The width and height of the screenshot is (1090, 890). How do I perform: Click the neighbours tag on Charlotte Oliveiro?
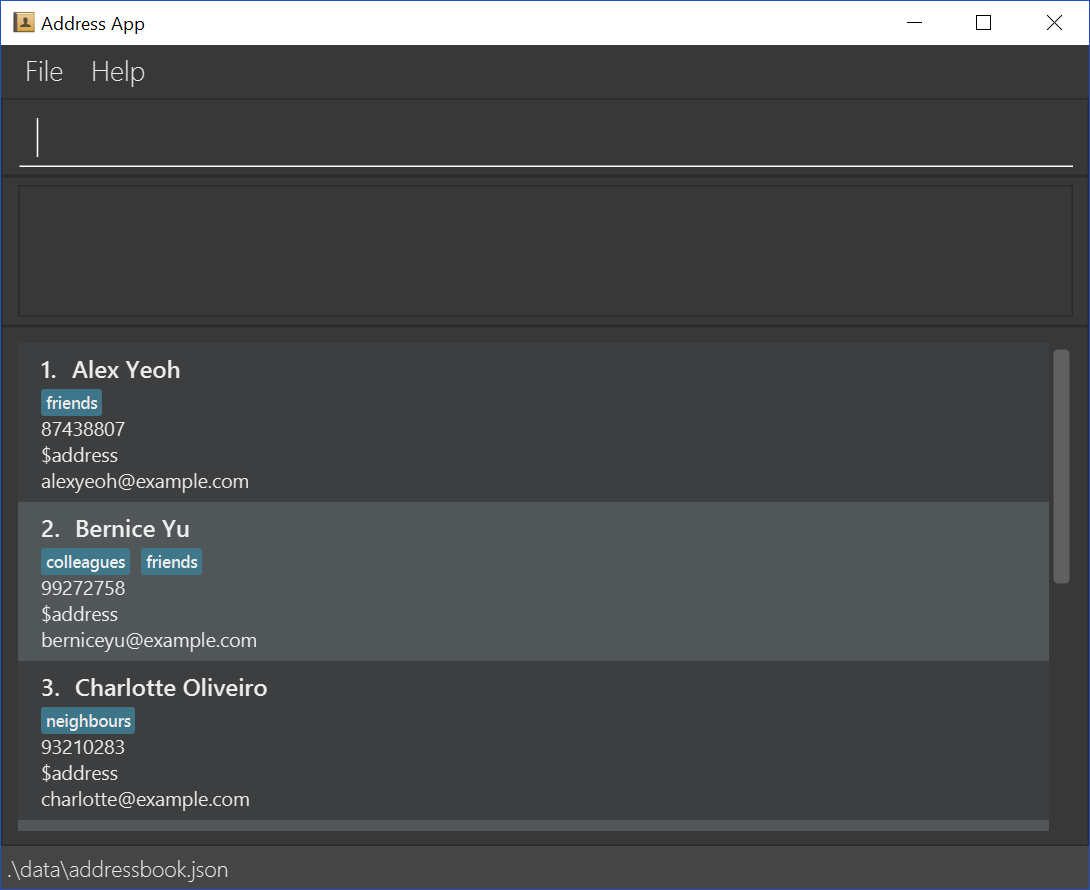(x=88, y=721)
